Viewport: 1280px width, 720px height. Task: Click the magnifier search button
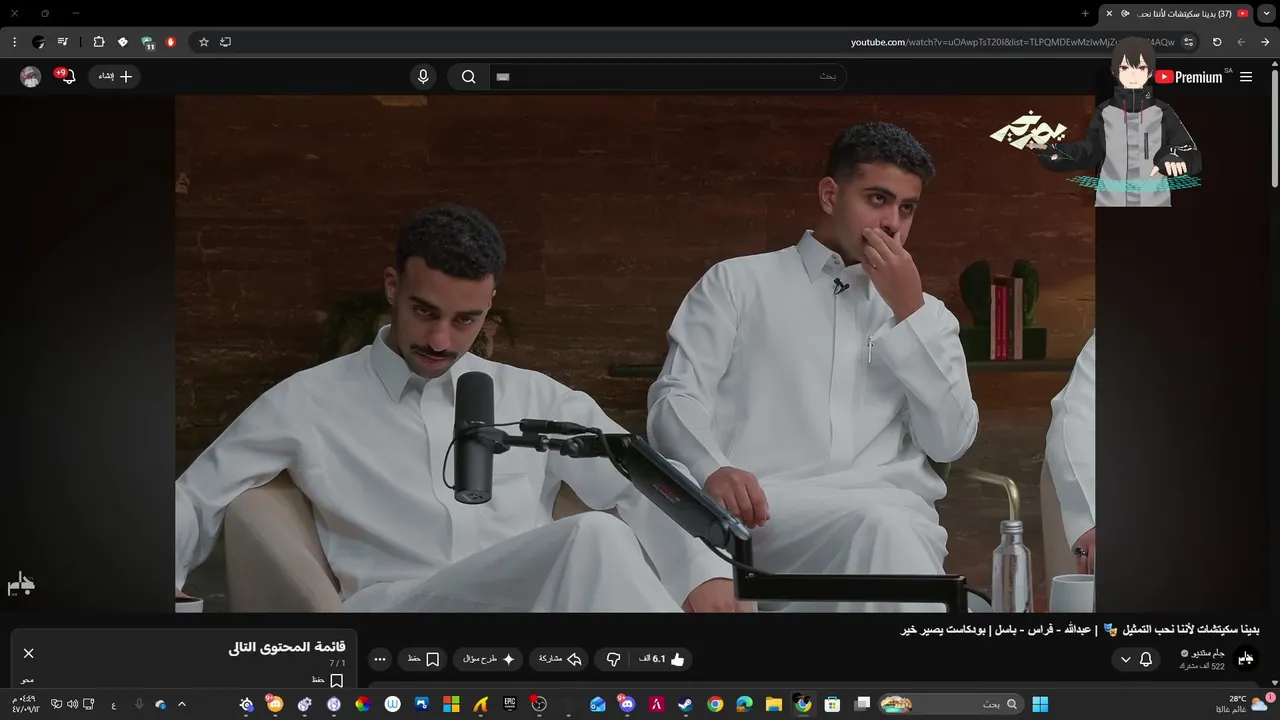tap(468, 77)
